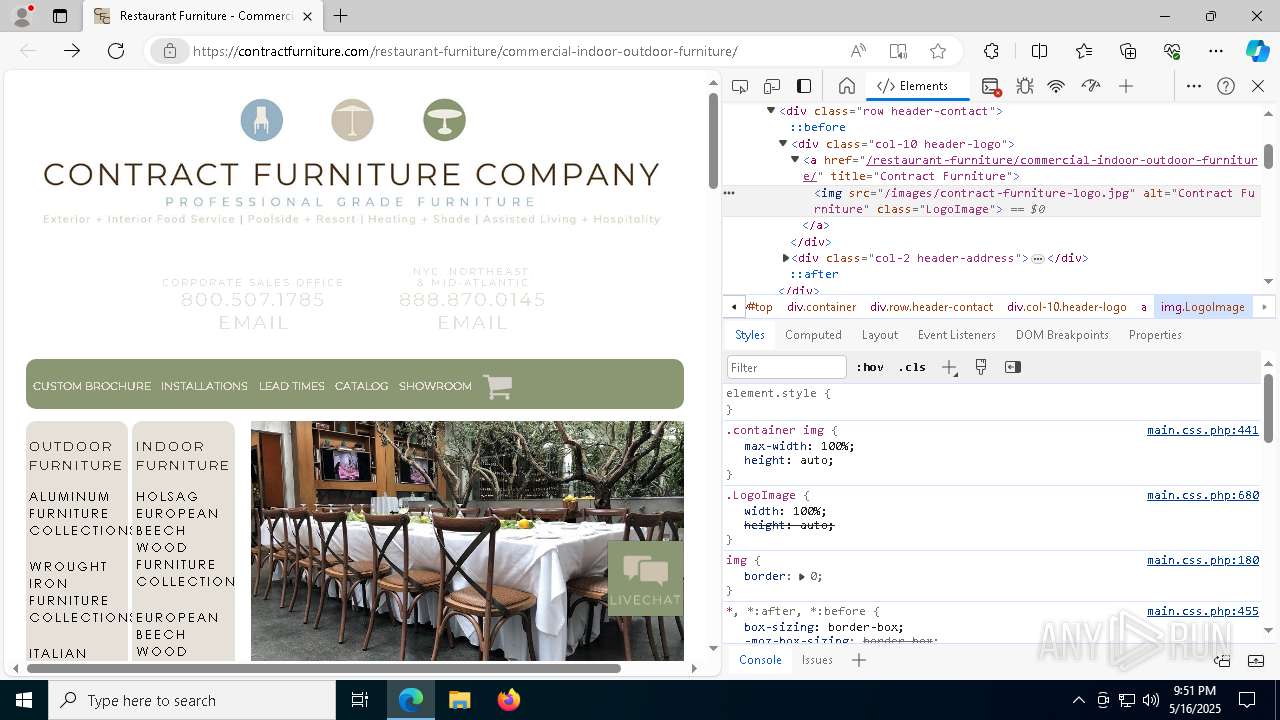Toggle the DevTools activity bar layout icon
The height and width of the screenshot is (720, 1280).
pyautogui.click(x=804, y=86)
